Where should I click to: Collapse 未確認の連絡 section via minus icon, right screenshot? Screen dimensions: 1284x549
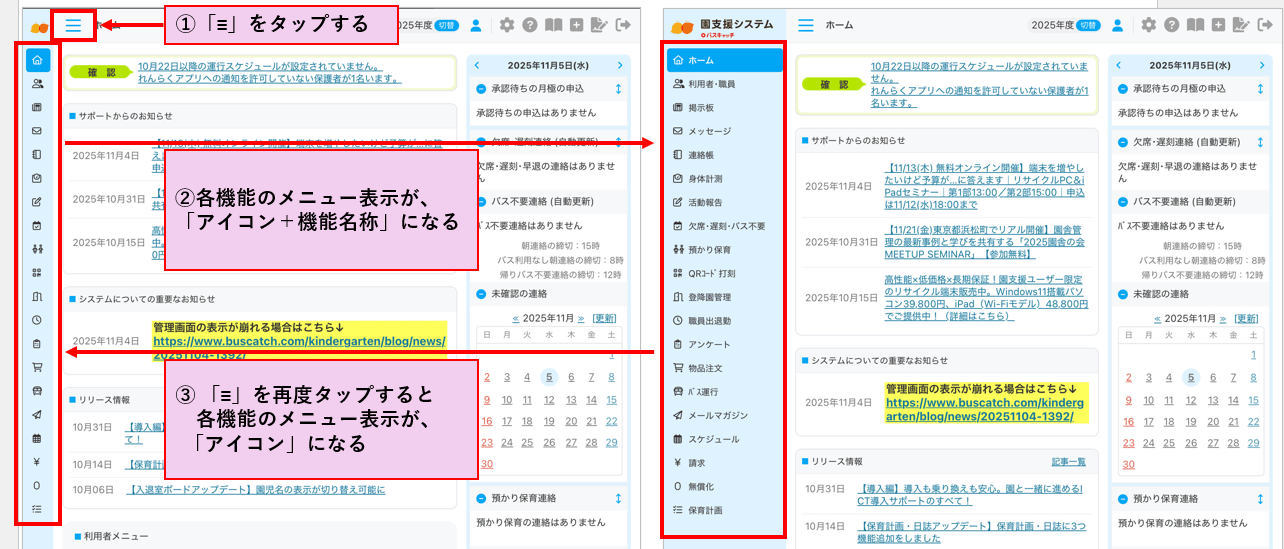1123,294
